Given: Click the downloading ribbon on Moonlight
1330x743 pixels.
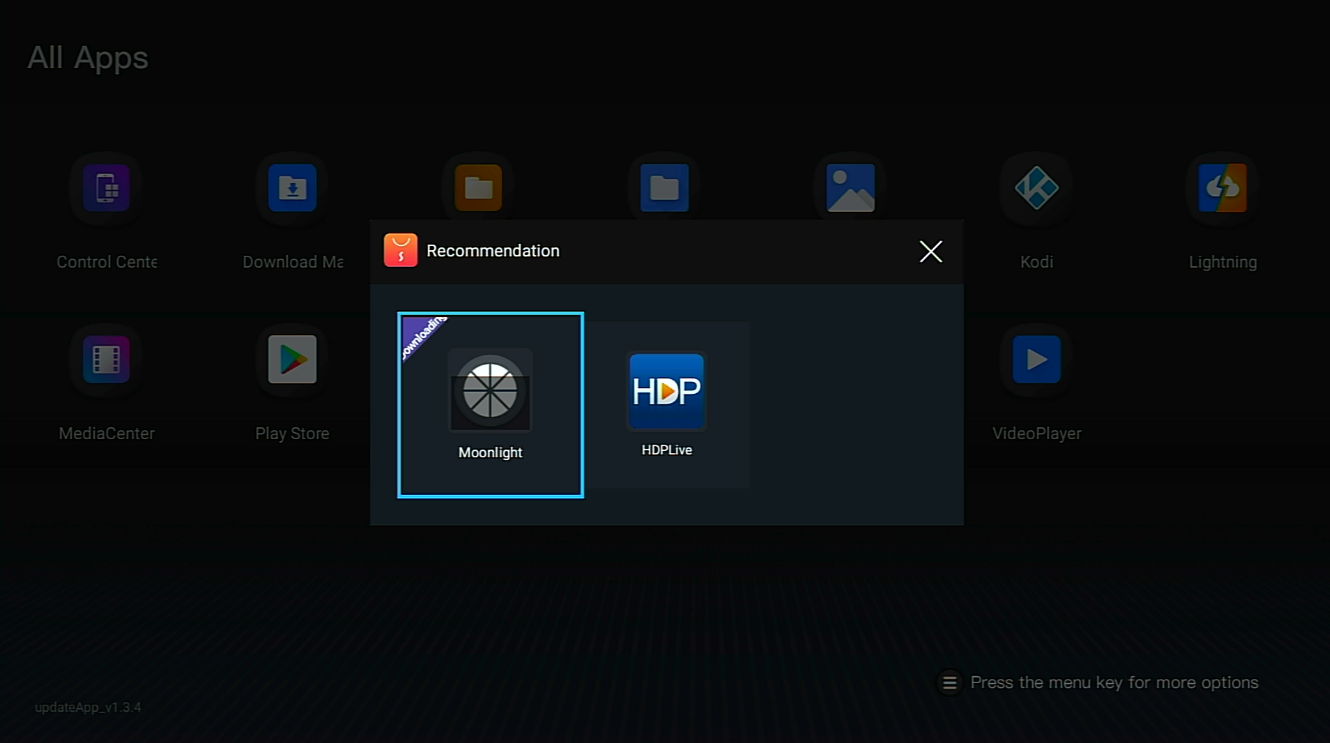Looking at the screenshot, I should (x=422, y=336).
